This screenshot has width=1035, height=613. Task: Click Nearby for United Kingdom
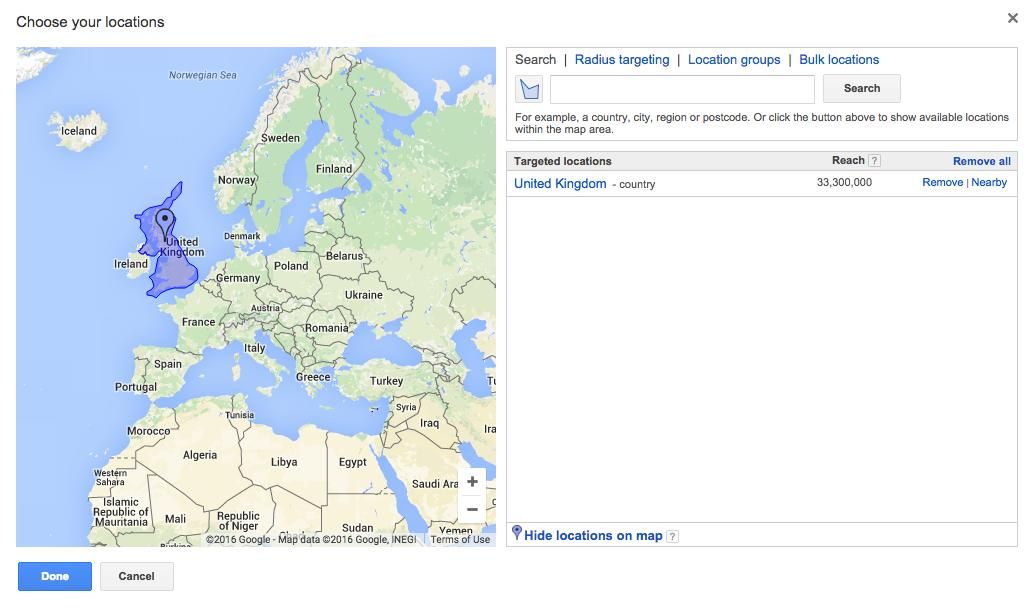[989, 182]
